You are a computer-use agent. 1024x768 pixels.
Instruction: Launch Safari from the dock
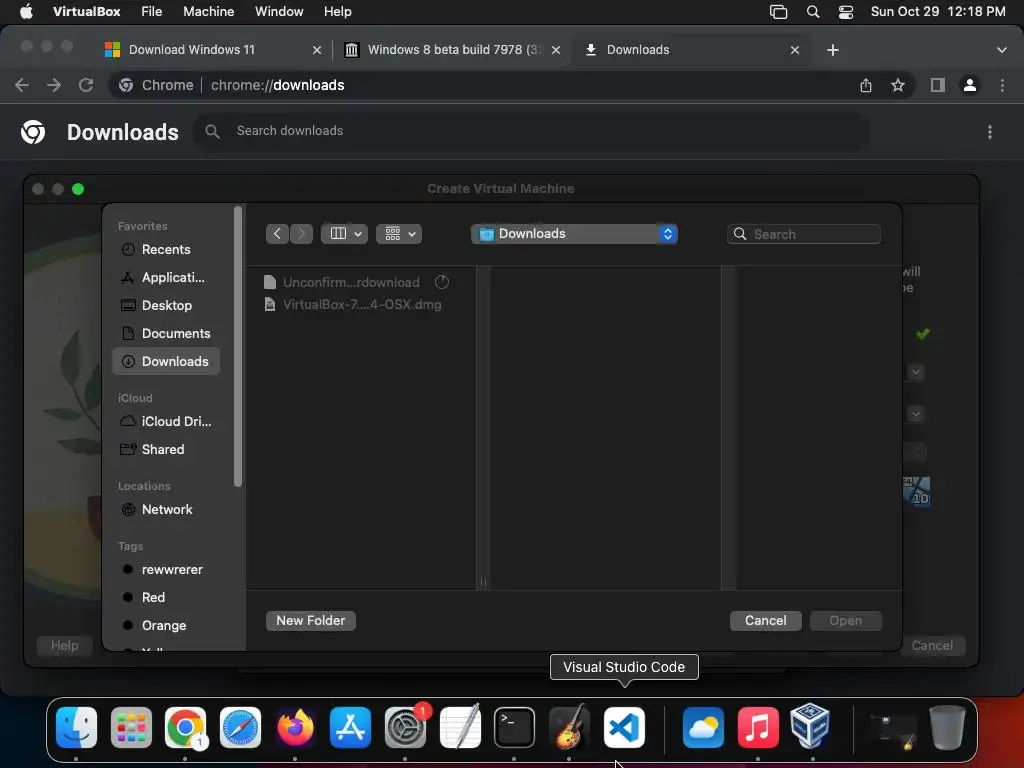(x=240, y=727)
